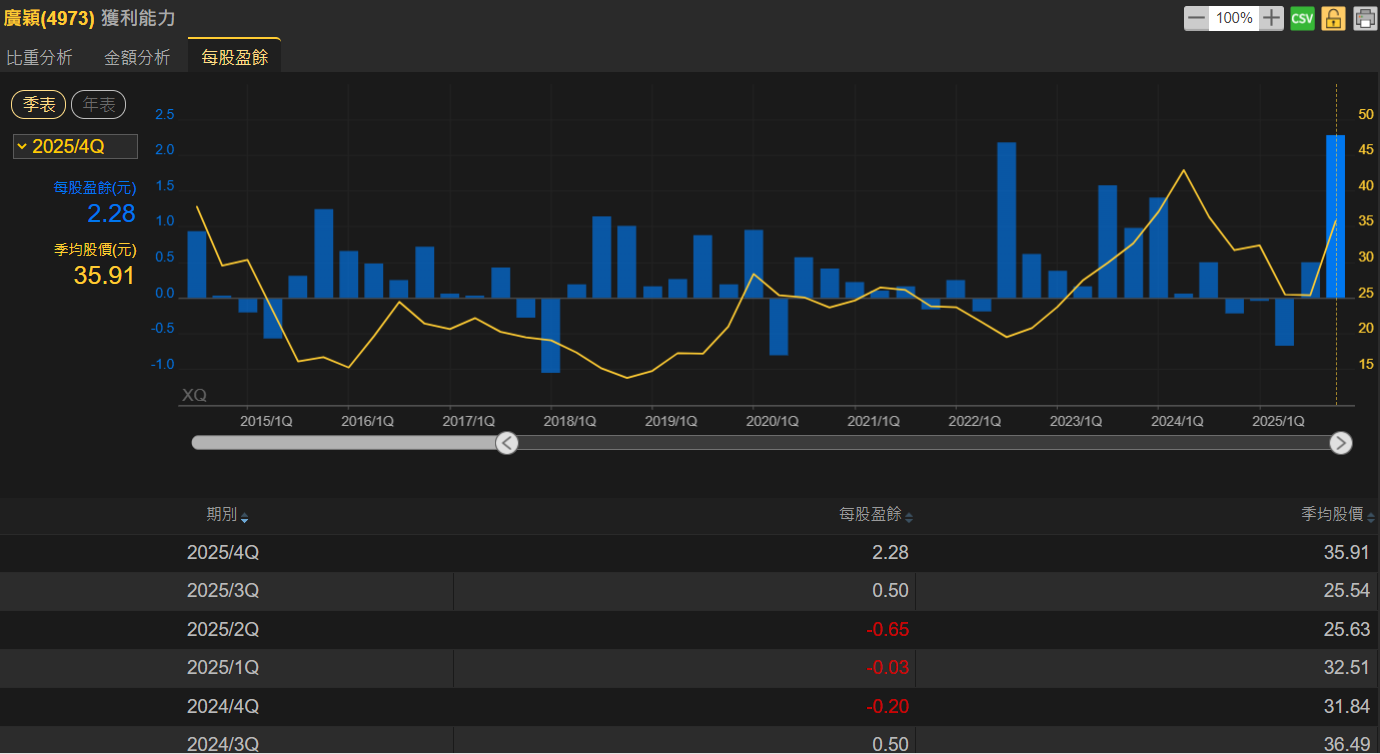
Task: Click the zoom in plus button
Action: click(x=1271, y=18)
